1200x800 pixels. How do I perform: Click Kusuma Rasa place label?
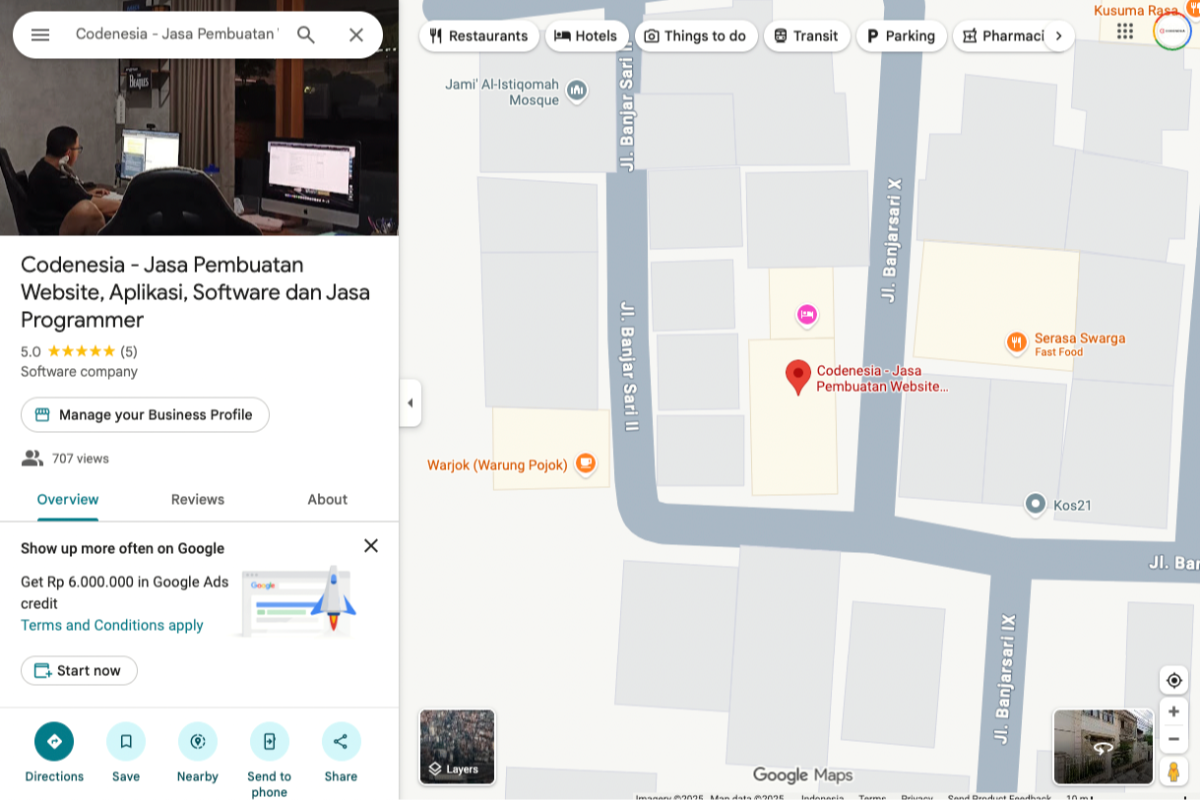[1135, 10]
